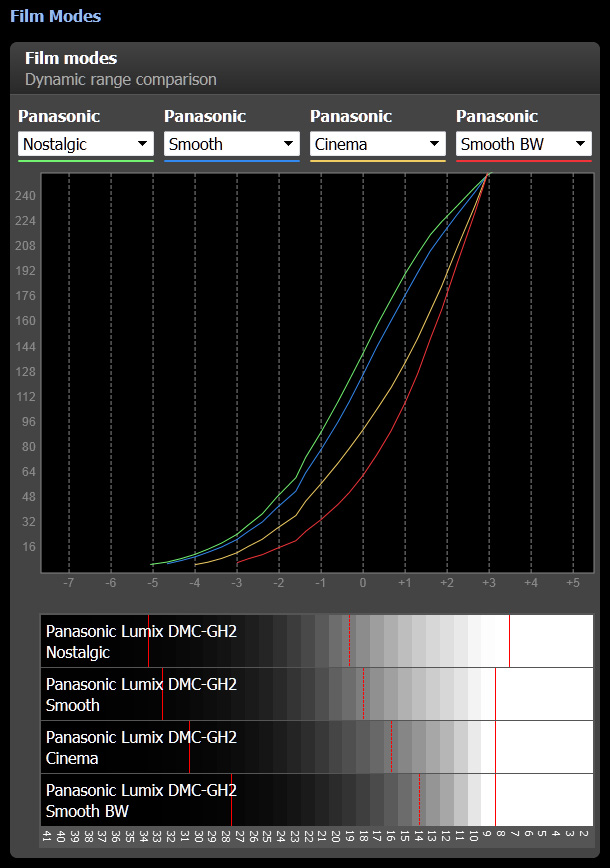Click the Panasonic label above Smooth BW dropdown
This screenshot has width=610, height=868.
coord(497,116)
